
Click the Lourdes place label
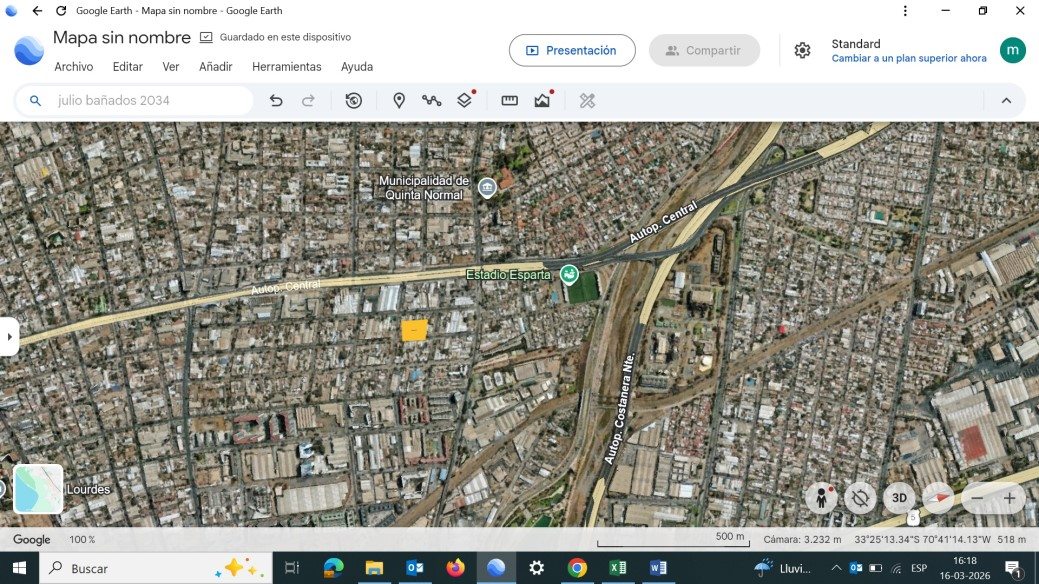[x=88, y=489]
